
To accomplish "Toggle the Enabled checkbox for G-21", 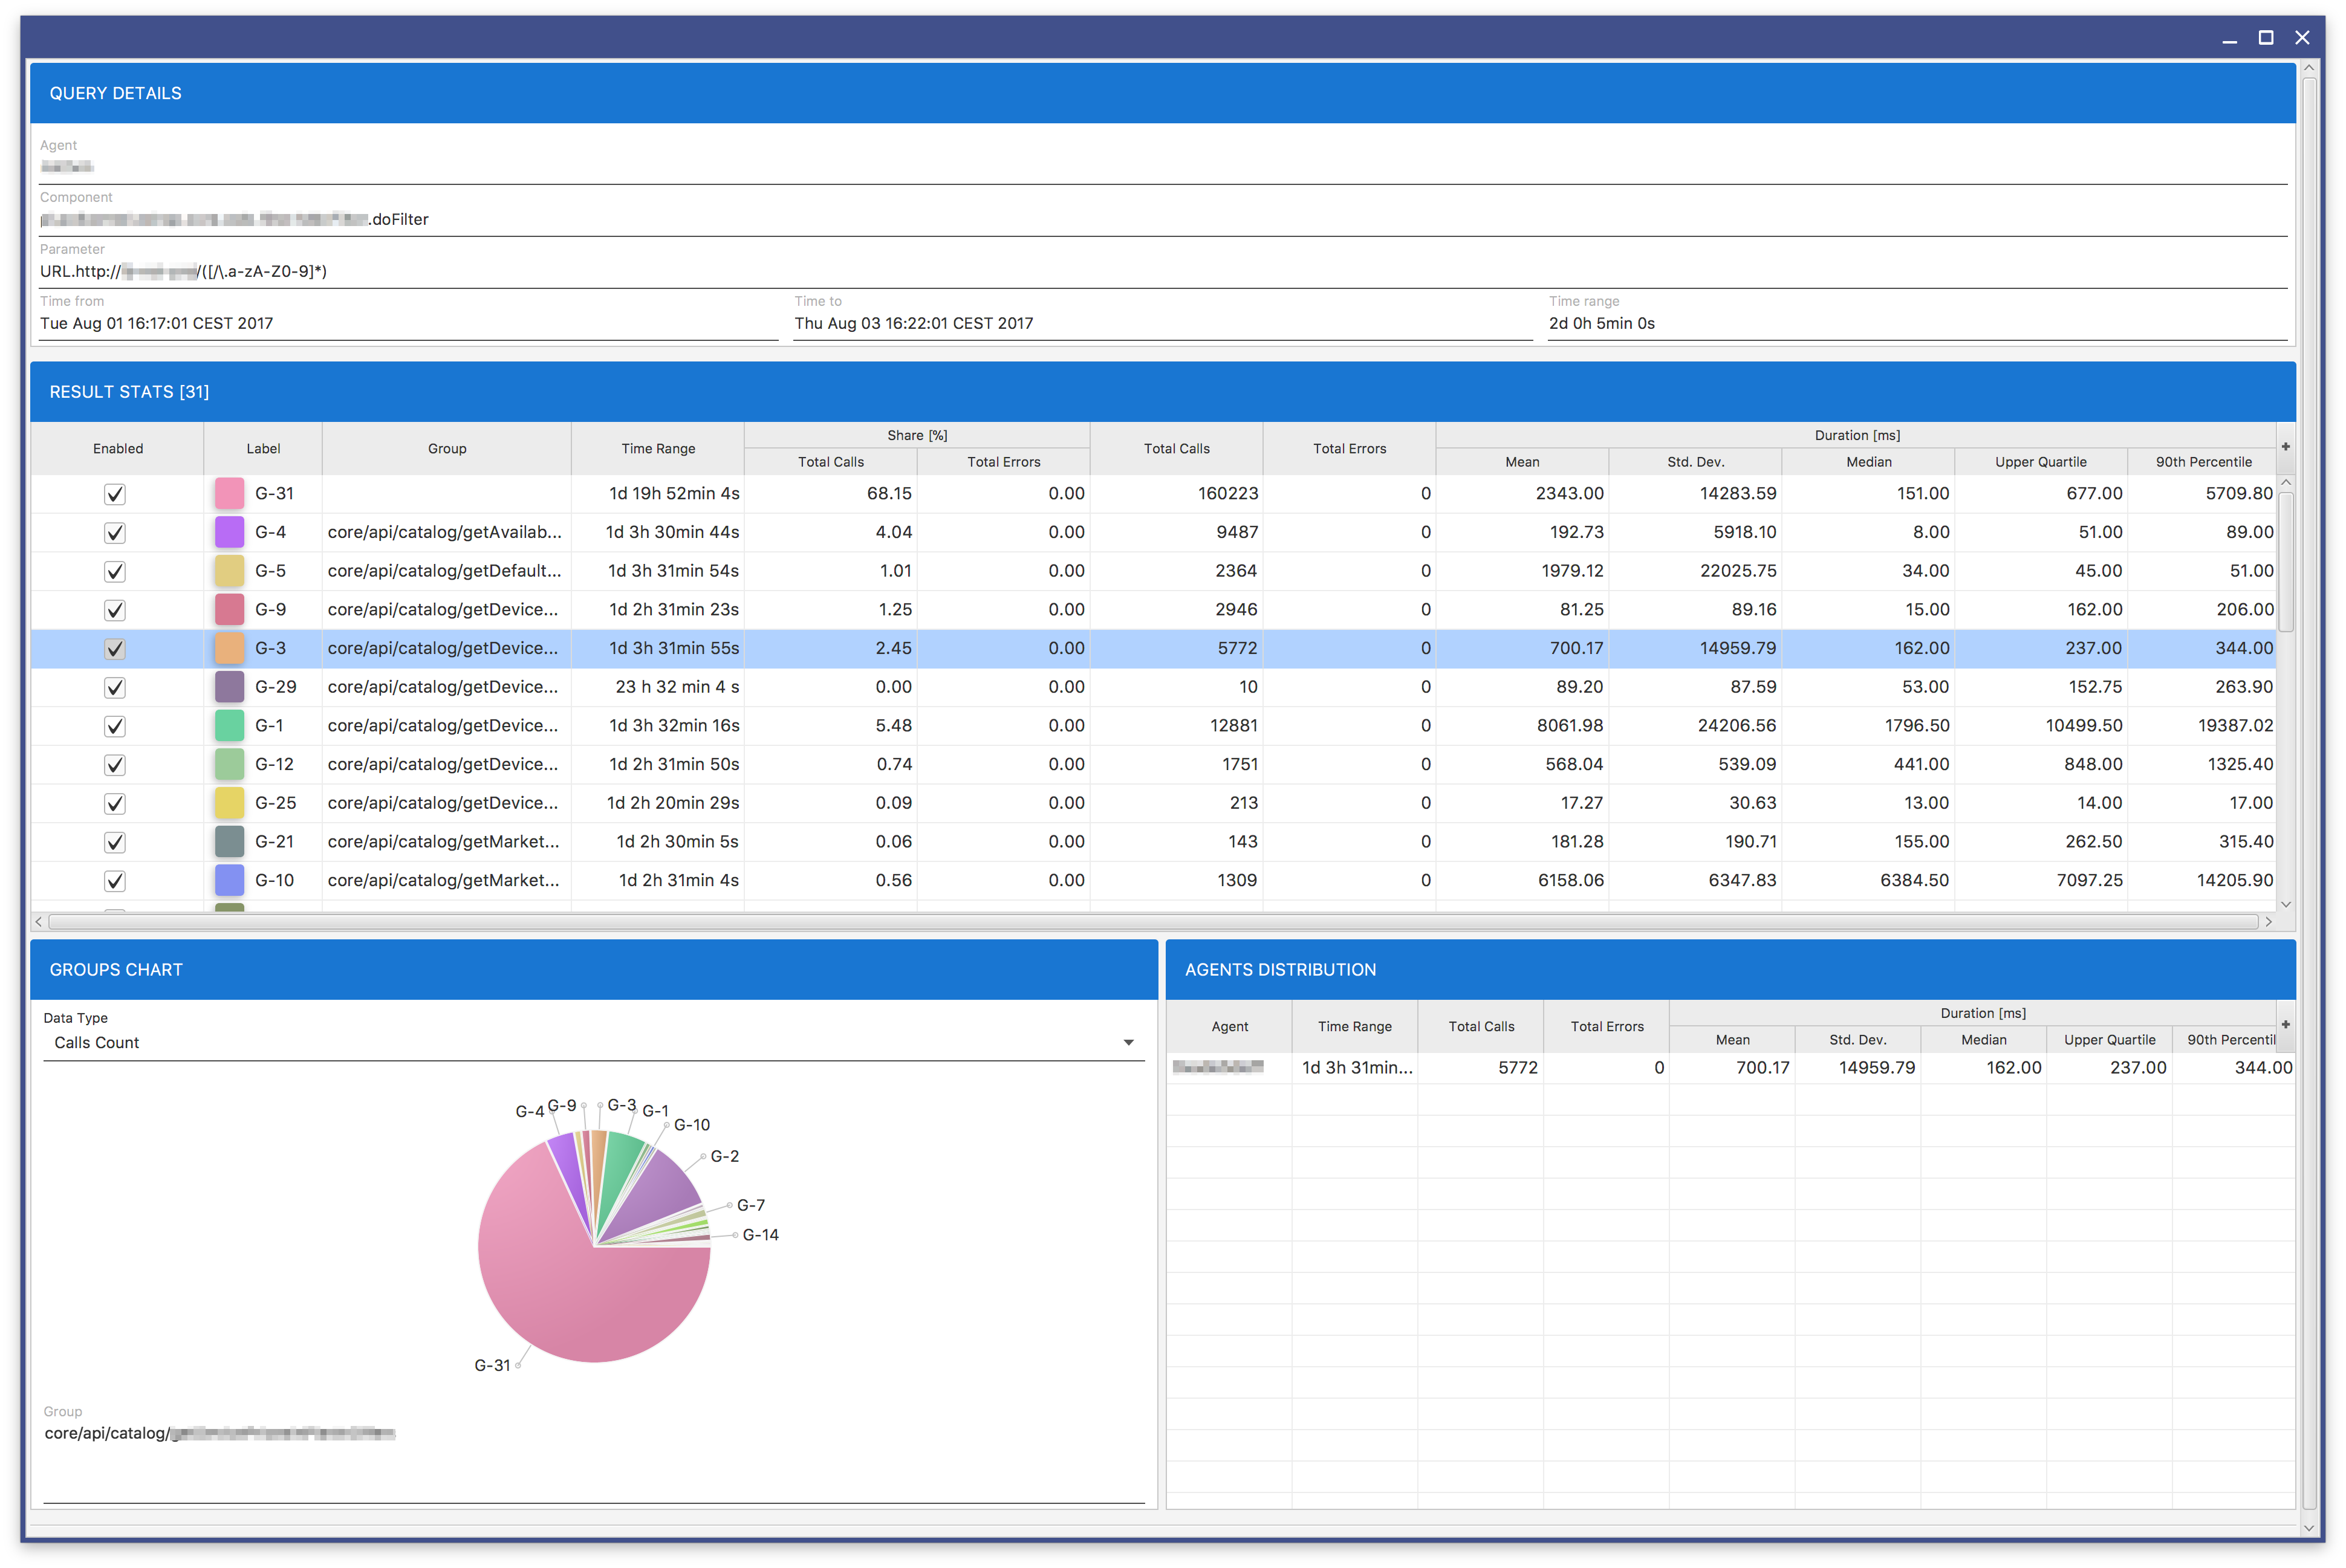I will (115, 842).
